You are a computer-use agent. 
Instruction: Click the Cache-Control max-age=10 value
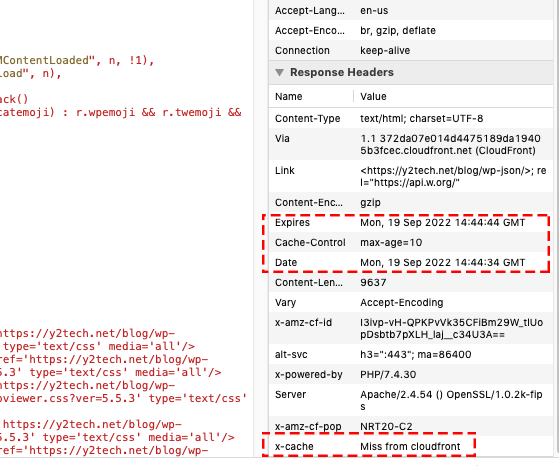point(391,242)
